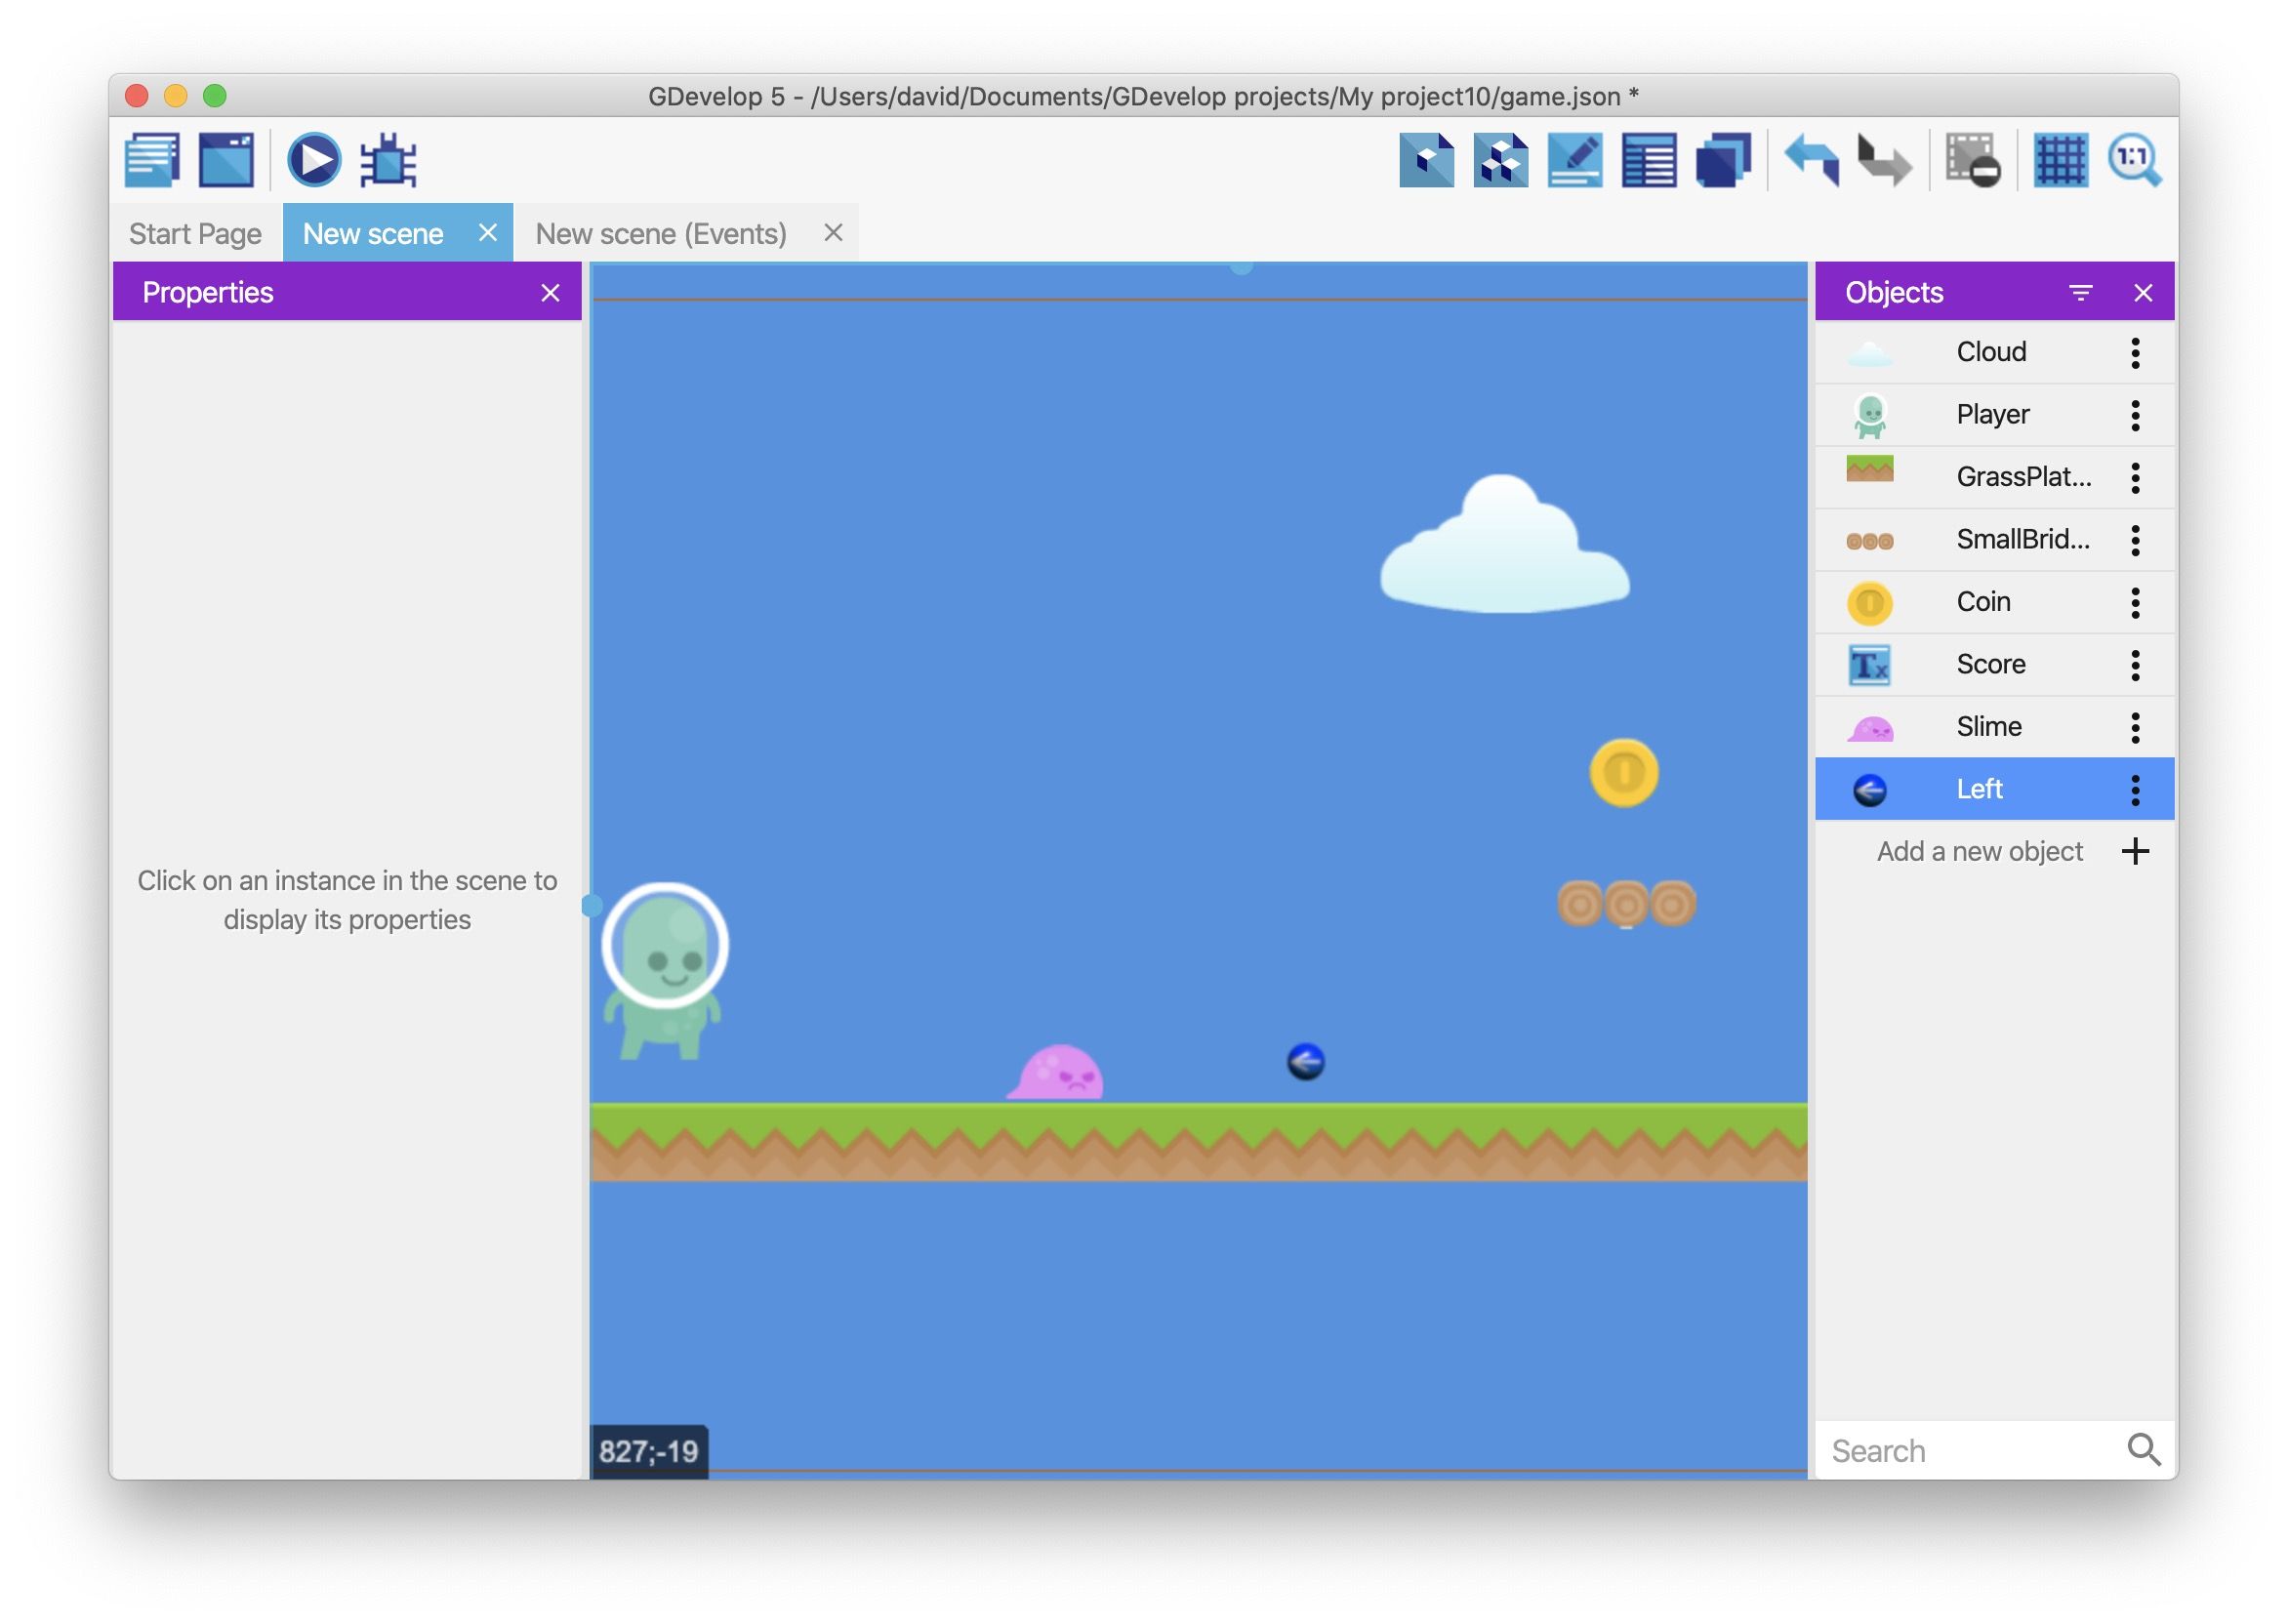
Task: Open the project manager icon
Action: 152,160
